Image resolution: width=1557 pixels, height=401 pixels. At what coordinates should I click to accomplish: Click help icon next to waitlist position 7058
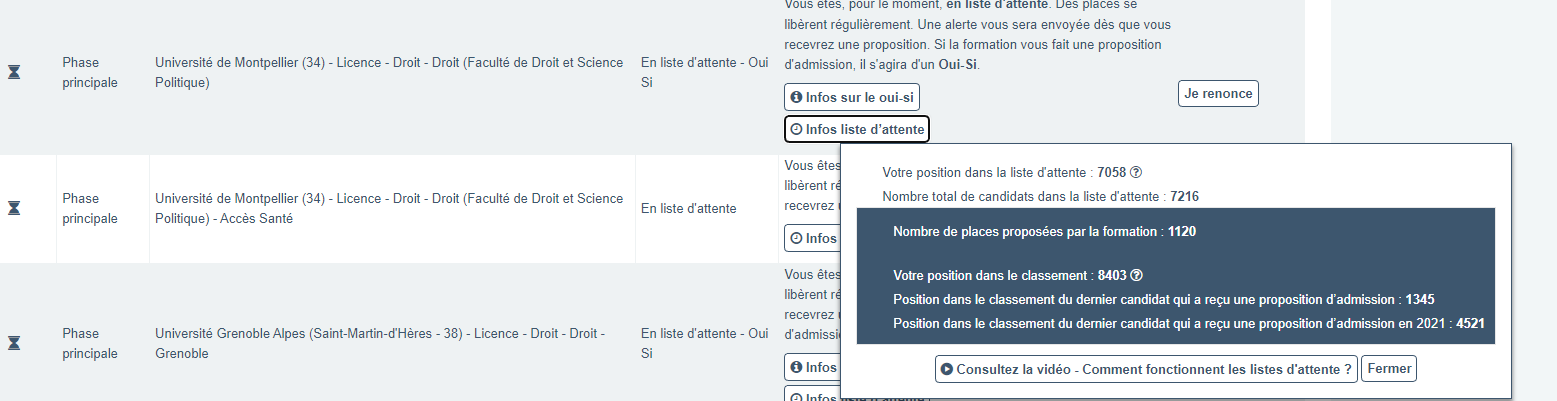tap(1135, 172)
